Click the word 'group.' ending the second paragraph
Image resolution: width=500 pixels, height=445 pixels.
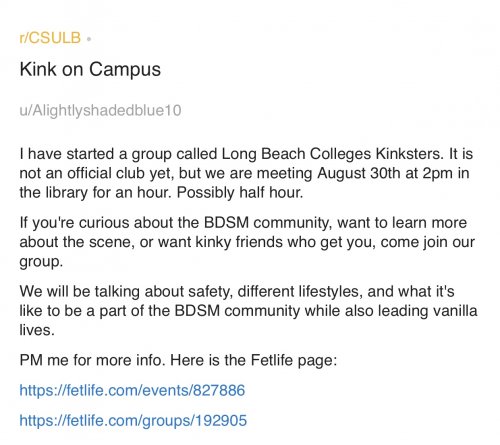pos(41,262)
